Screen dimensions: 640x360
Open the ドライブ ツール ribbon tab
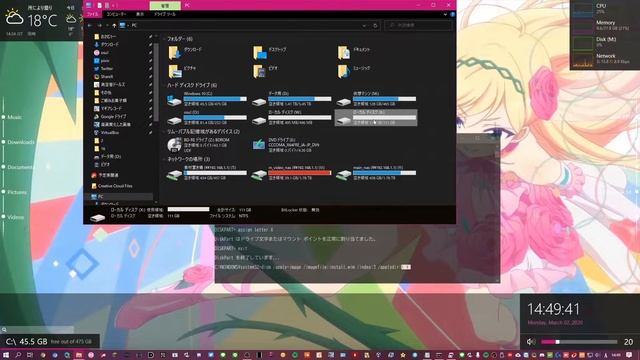point(165,14)
